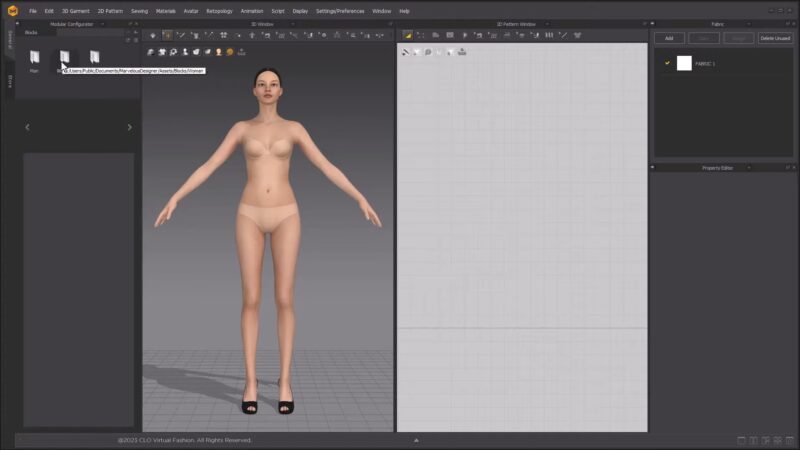800x450 pixels.
Task: Click the Delete Unused button
Action: [x=775, y=38]
